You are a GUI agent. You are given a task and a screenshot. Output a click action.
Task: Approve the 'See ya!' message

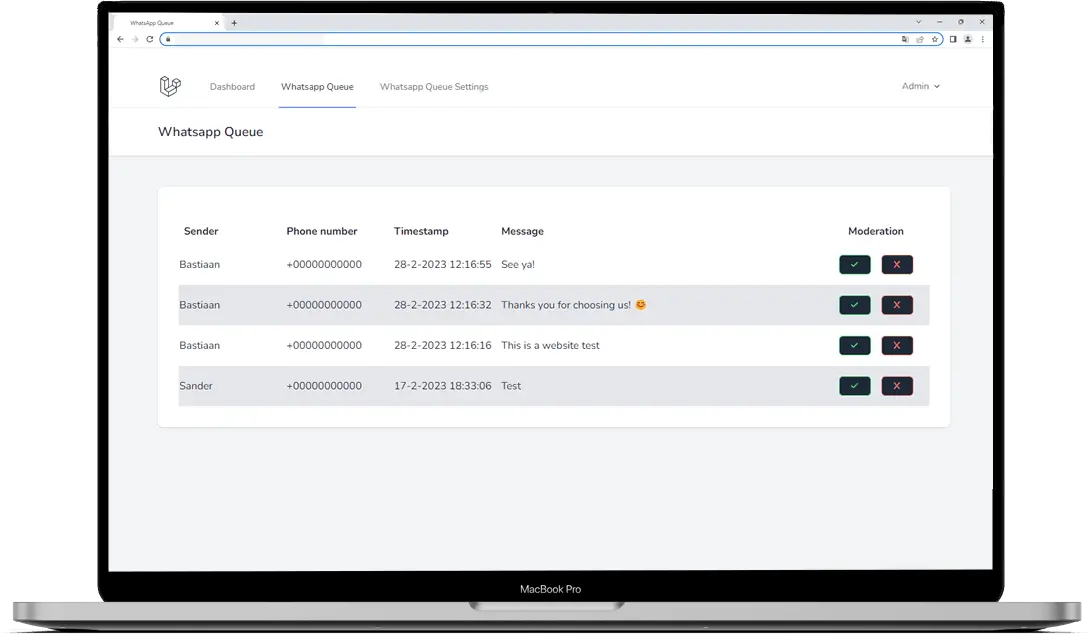(x=854, y=265)
